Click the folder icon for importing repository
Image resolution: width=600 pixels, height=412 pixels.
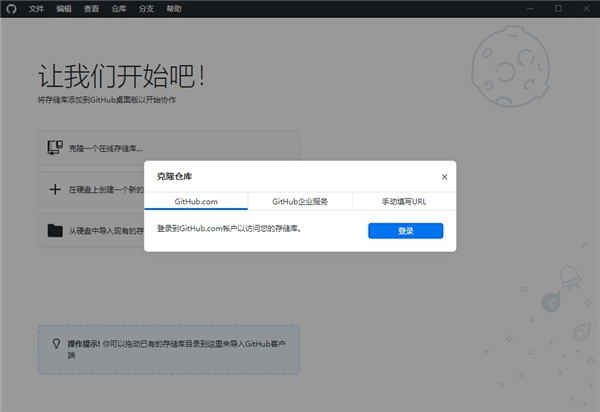[55, 230]
